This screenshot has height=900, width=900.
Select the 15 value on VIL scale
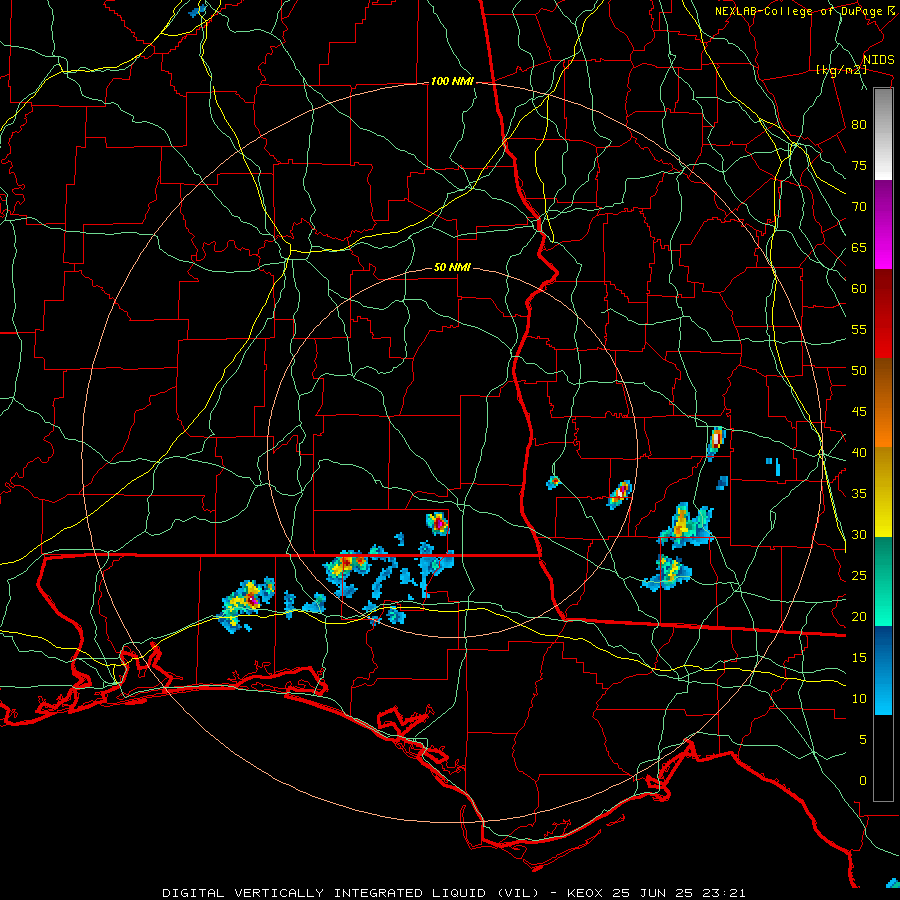pos(859,658)
